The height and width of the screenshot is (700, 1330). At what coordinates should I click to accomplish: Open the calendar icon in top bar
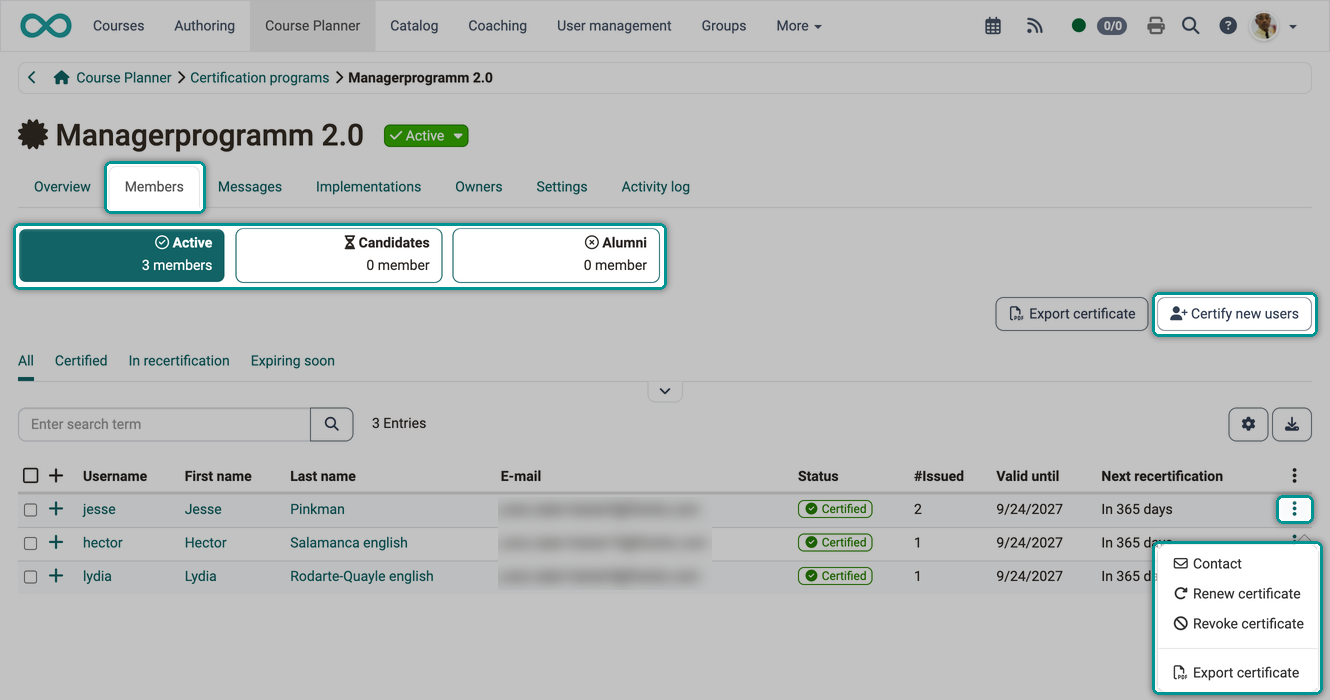[x=993, y=26]
